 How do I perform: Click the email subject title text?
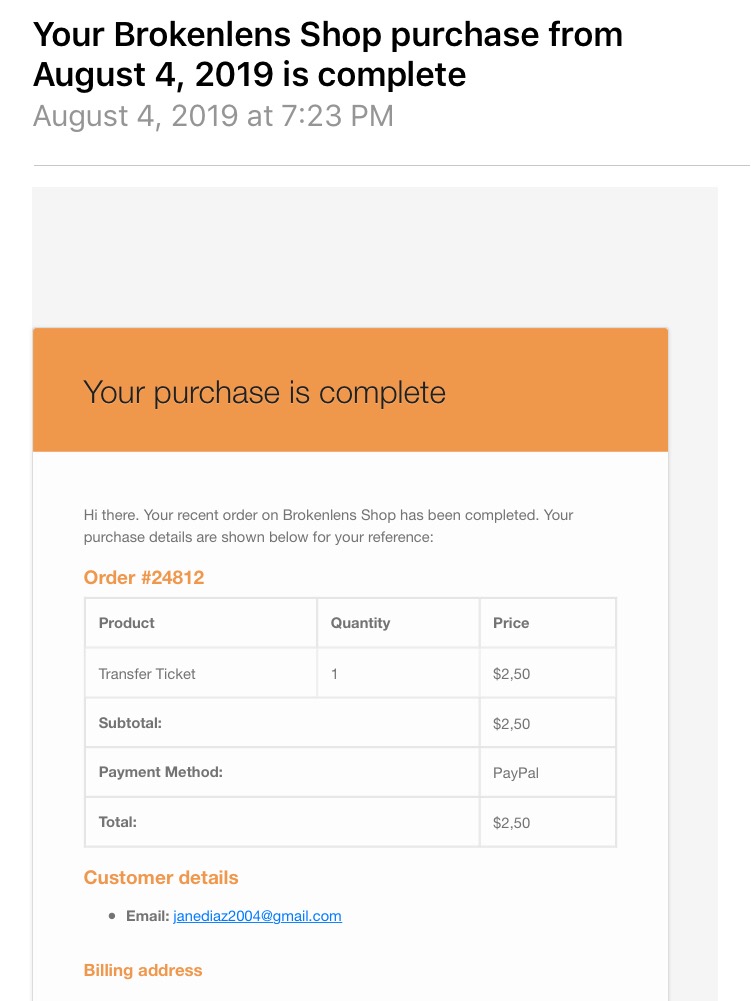[x=328, y=54]
